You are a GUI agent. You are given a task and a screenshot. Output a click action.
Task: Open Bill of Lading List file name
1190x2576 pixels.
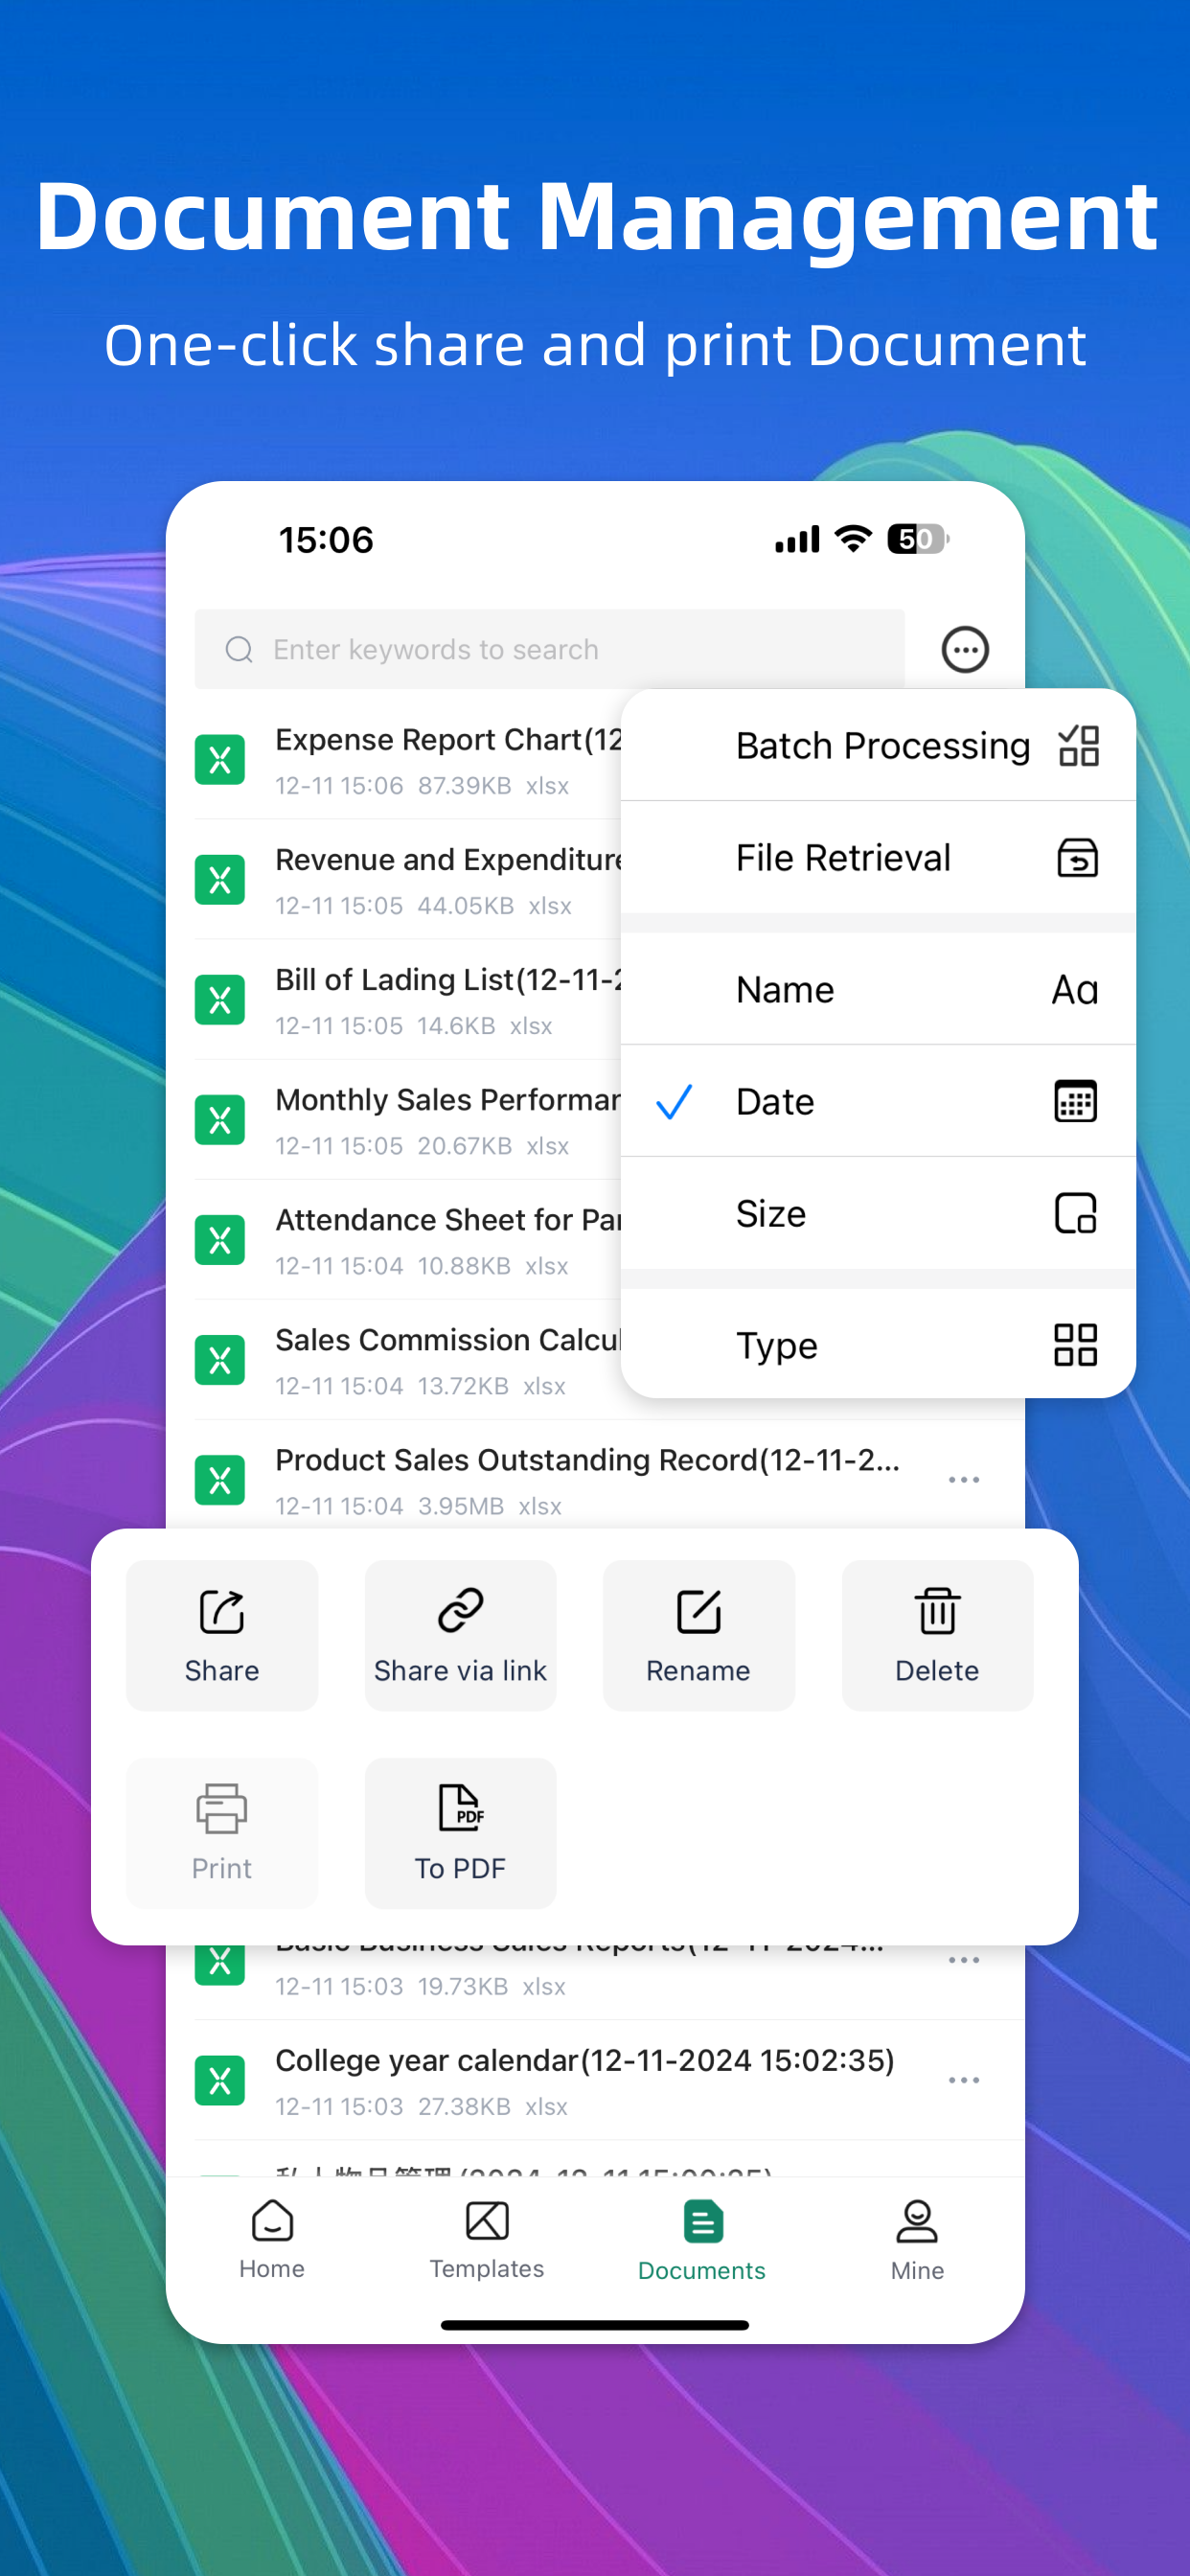448,980
